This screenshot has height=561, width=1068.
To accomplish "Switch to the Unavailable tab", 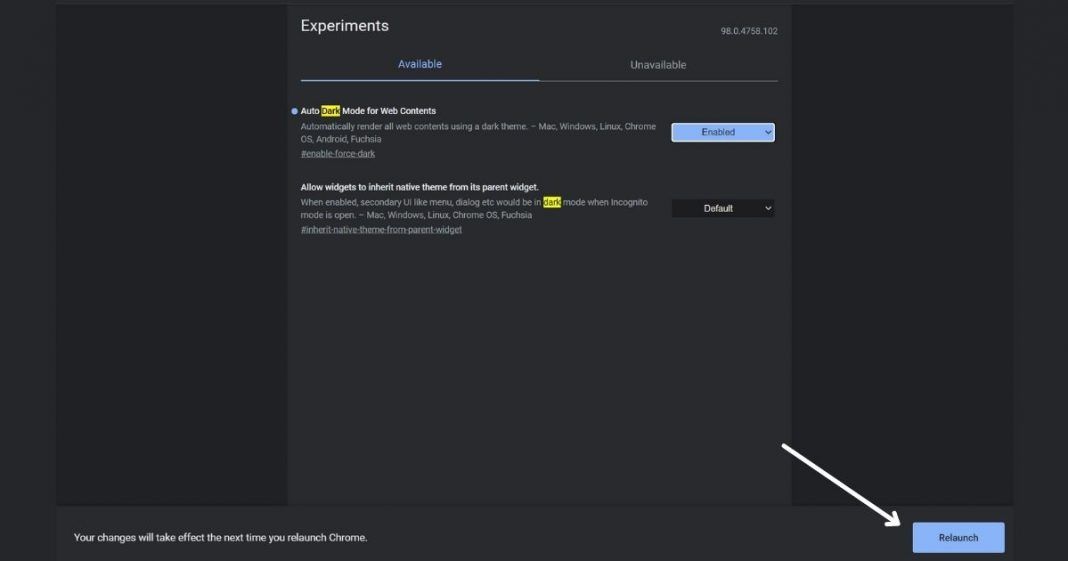I will tap(658, 65).
